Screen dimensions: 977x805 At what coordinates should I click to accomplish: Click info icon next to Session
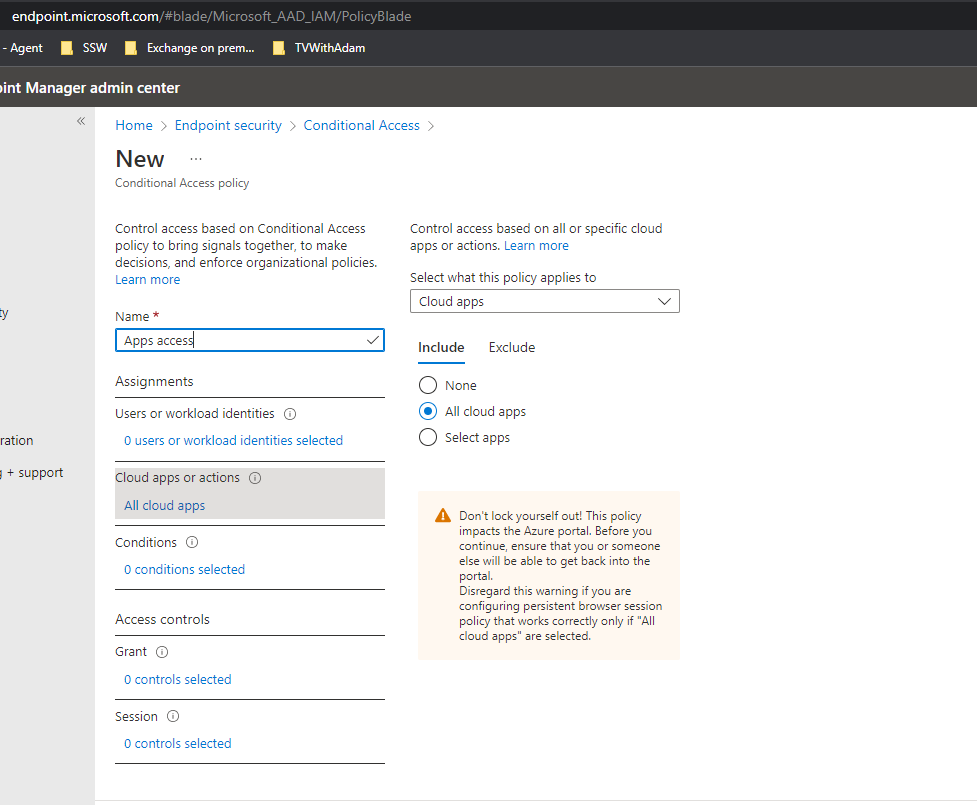173,717
